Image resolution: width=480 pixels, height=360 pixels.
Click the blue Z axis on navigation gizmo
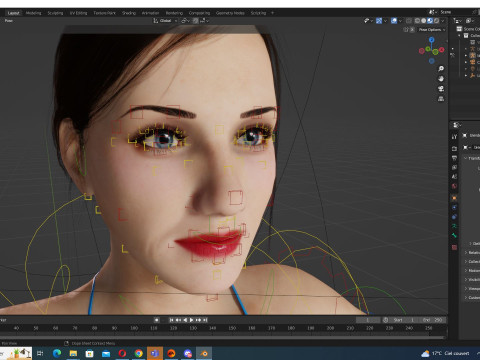(432, 40)
